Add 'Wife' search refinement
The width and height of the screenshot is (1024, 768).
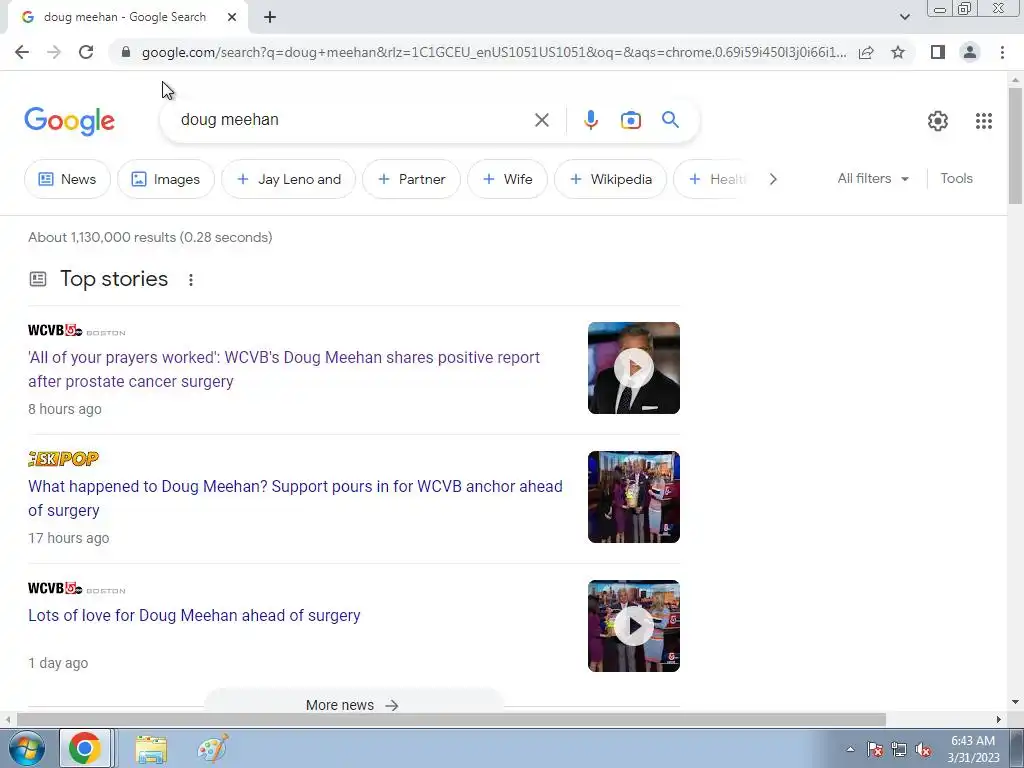click(x=507, y=179)
